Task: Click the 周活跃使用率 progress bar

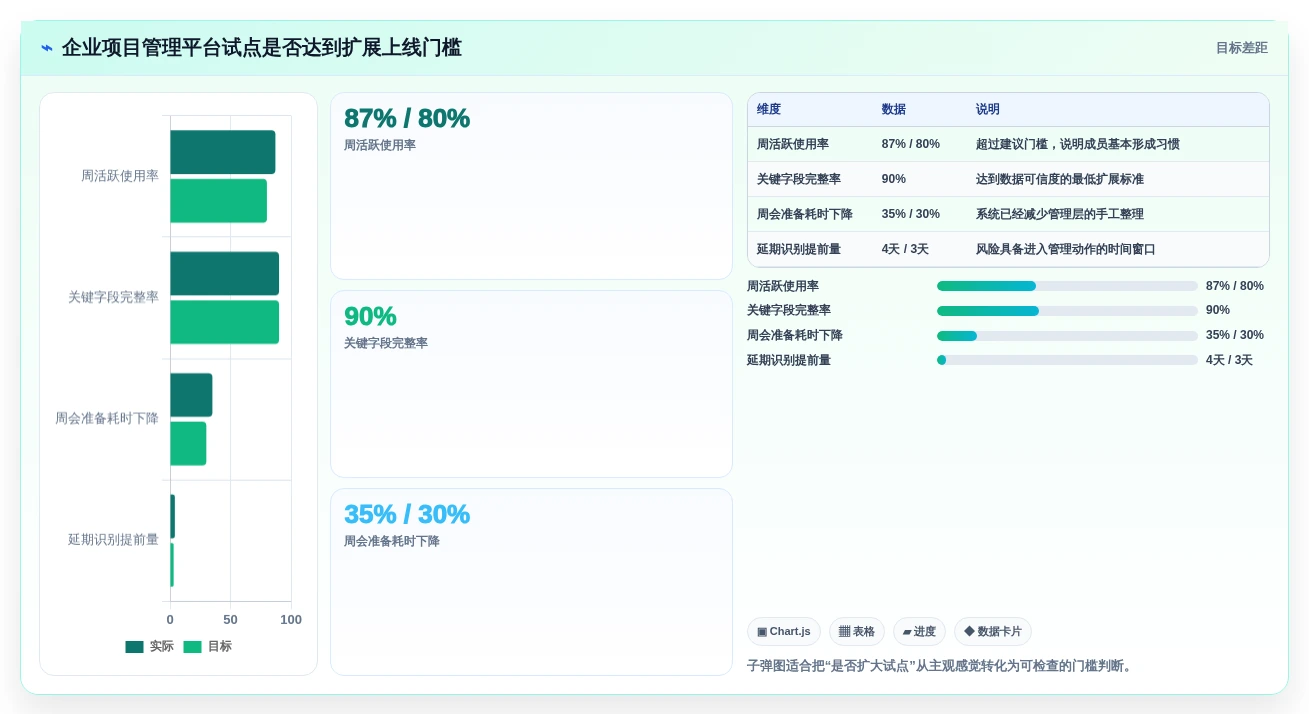Action: pos(1067,286)
